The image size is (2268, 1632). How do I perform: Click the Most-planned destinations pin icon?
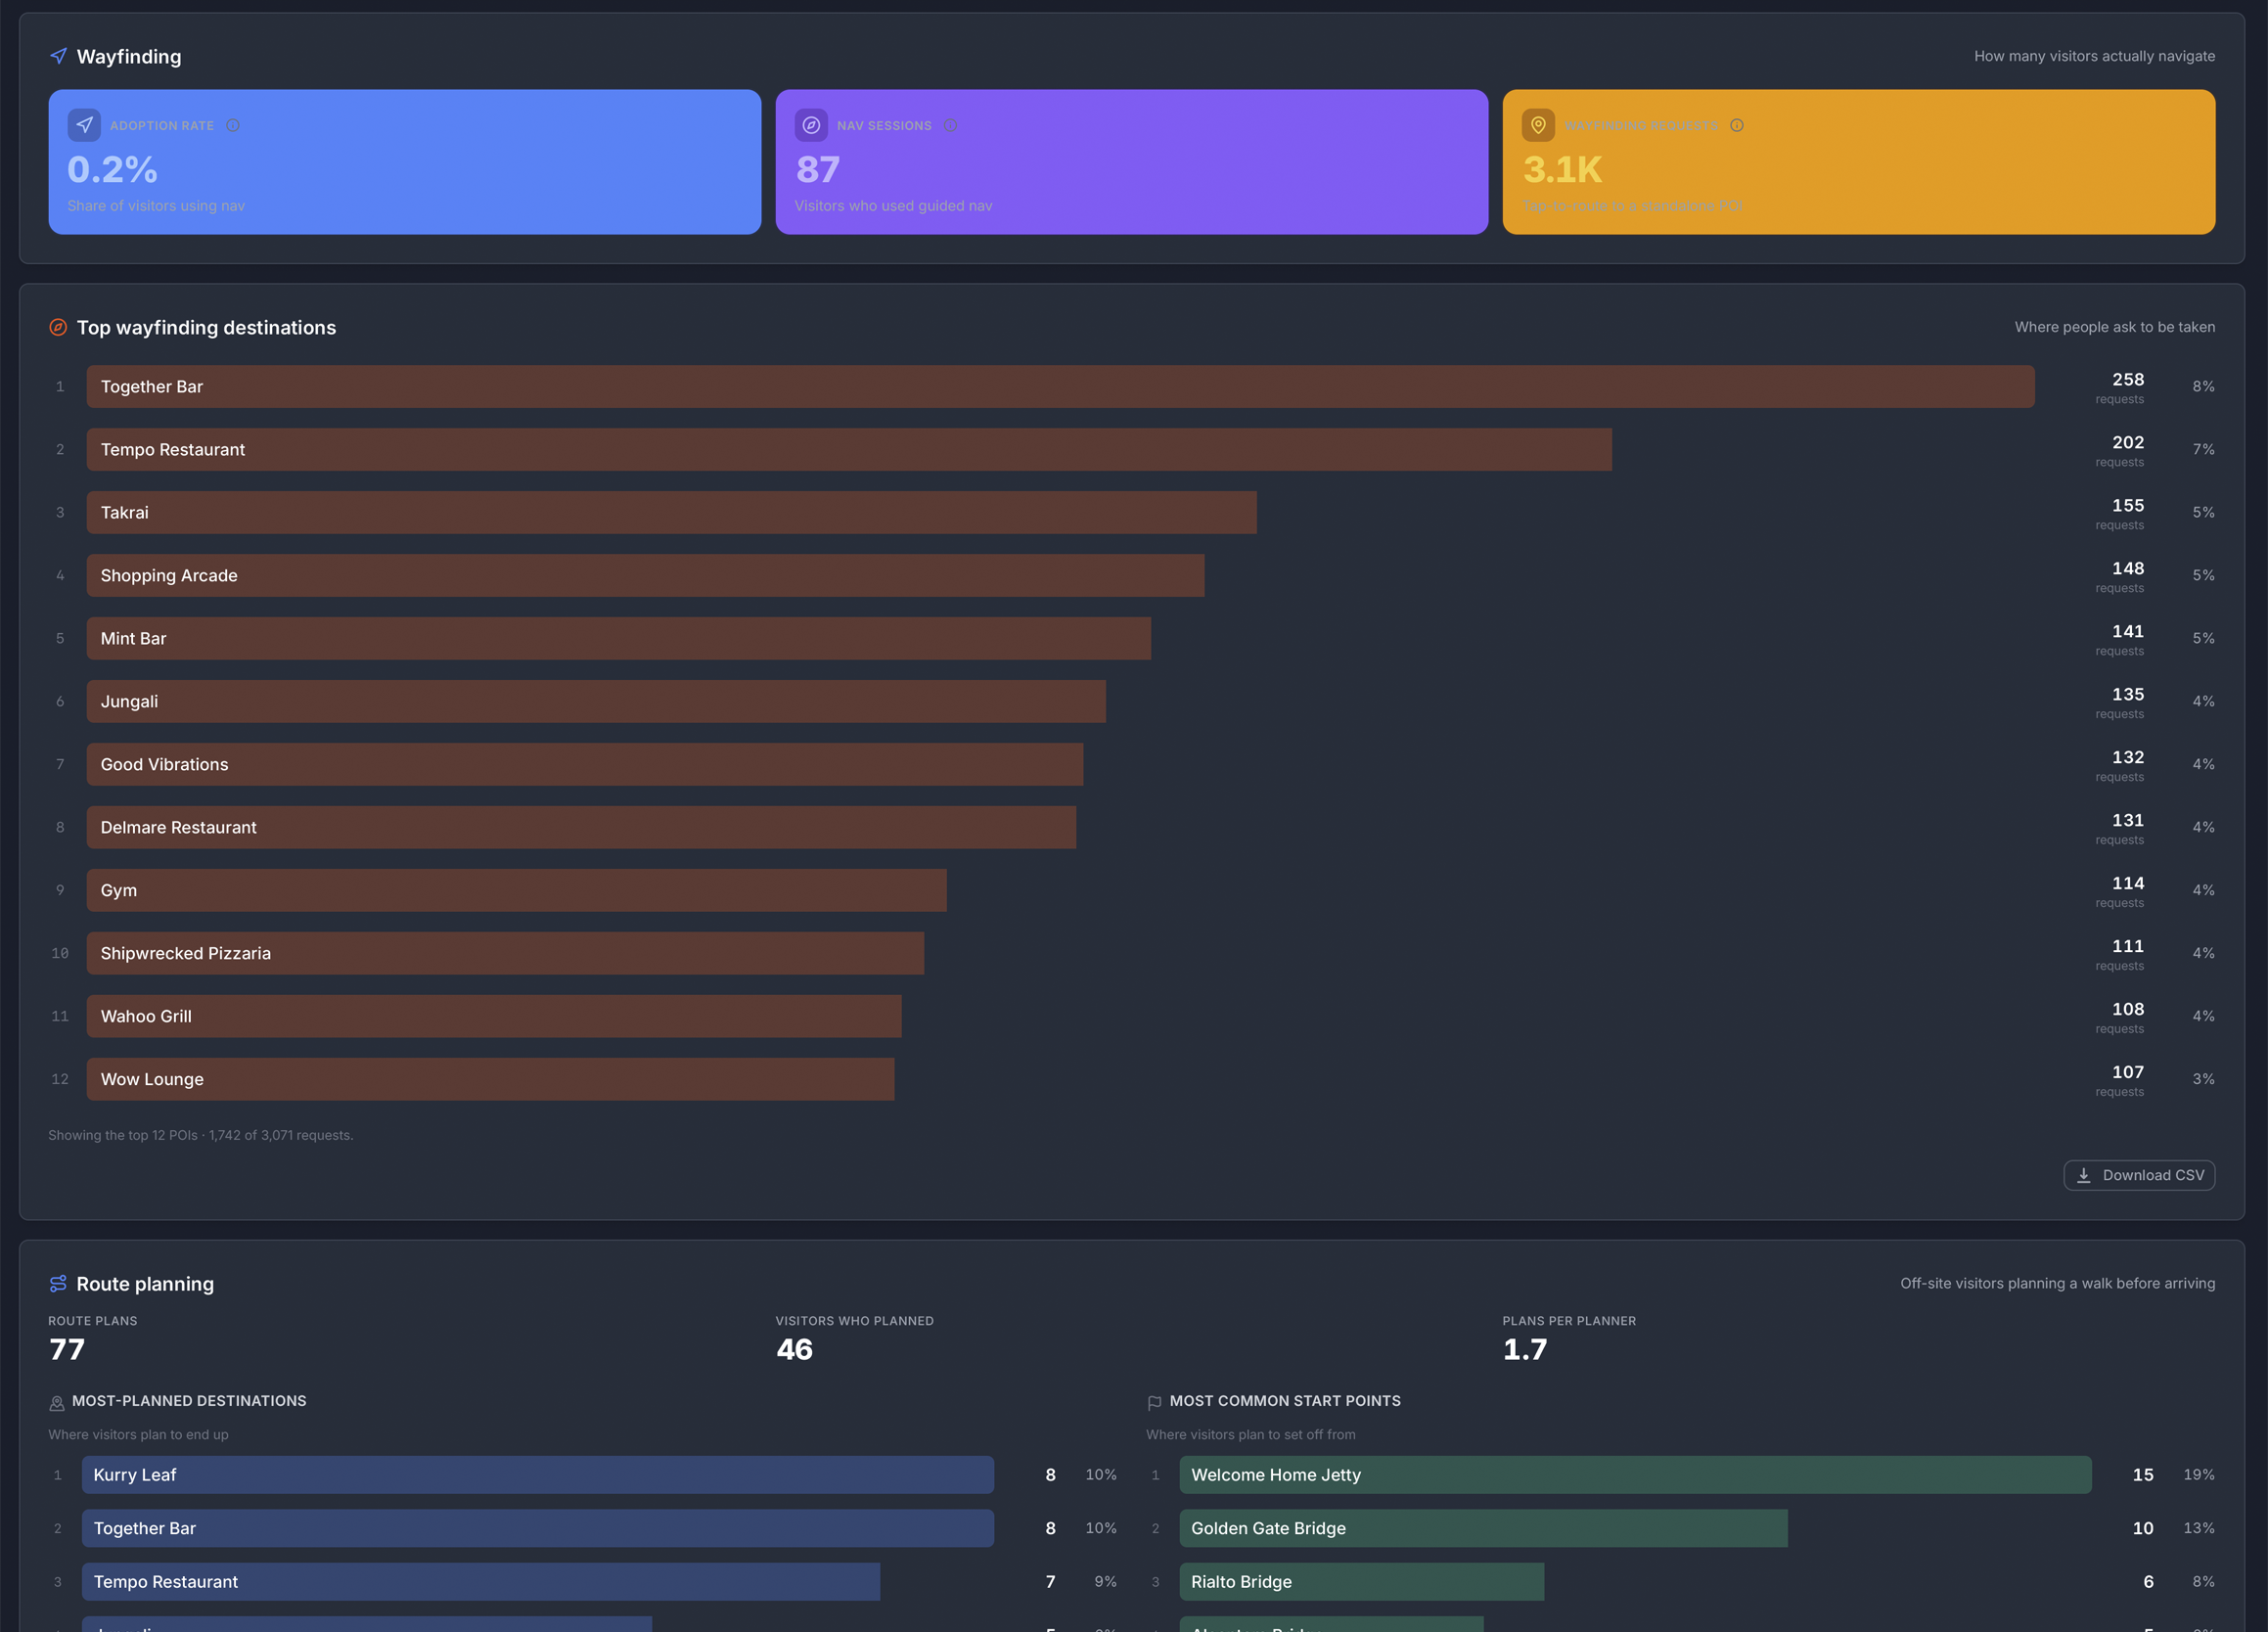pos(57,1403)
